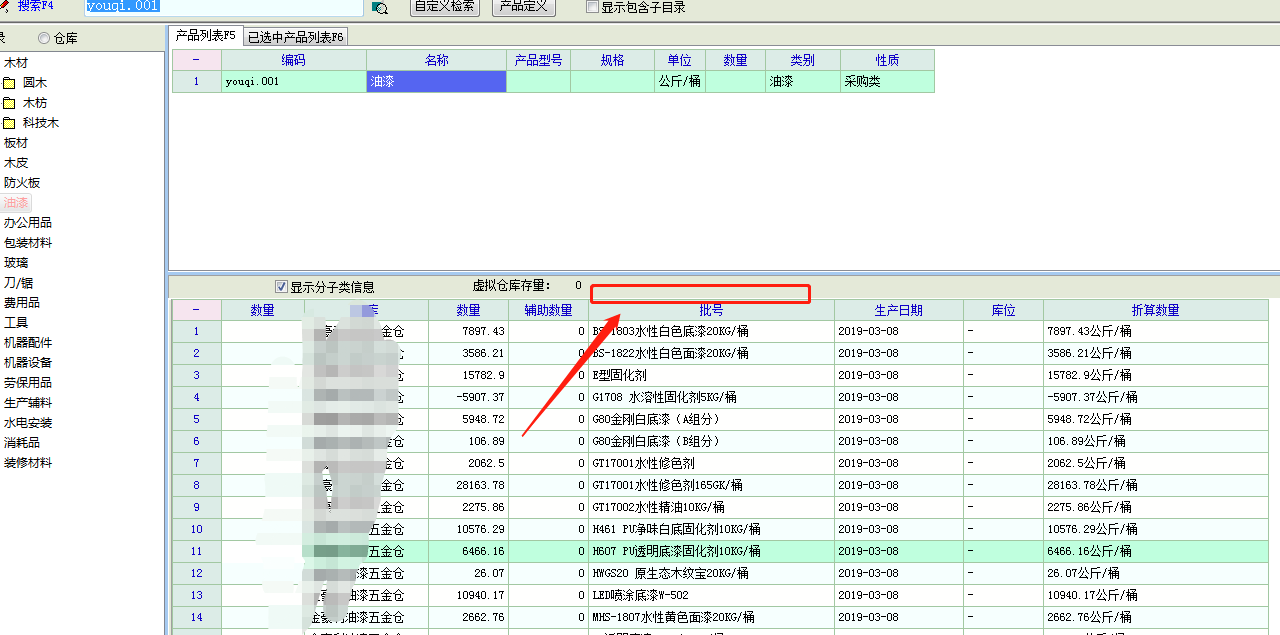Open the 科技木 folder icon
The height and width of the screenshot is (635, 1280).
(9, 123)
